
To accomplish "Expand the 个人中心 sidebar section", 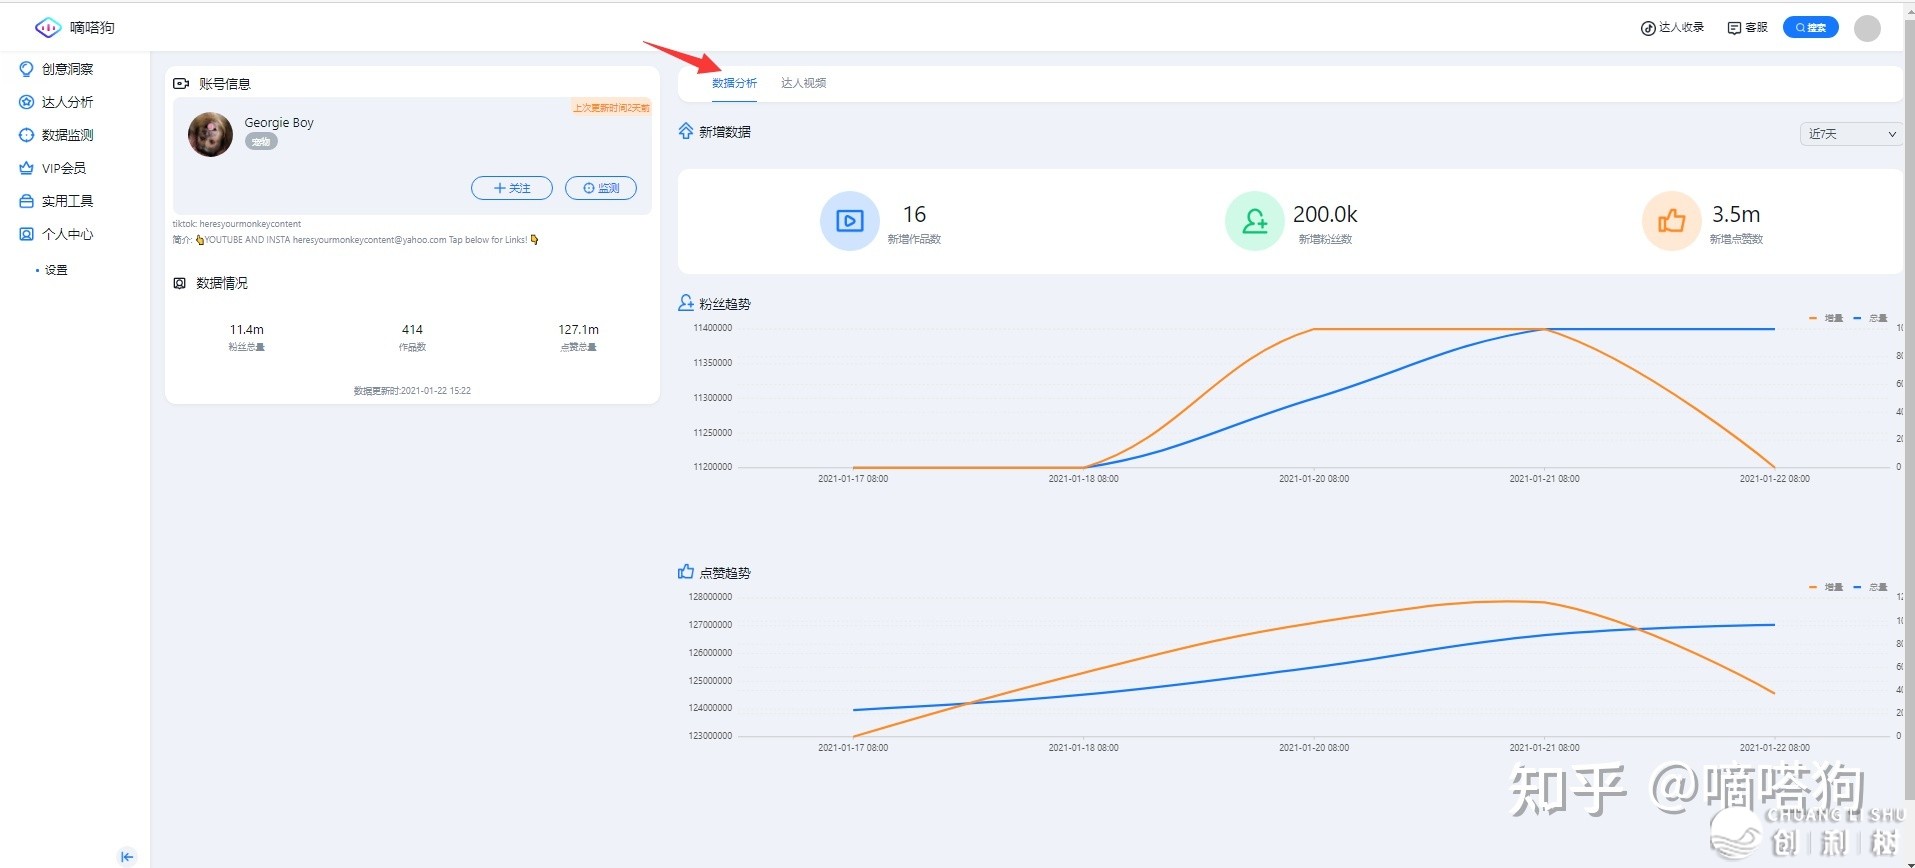I will (66, 234).
